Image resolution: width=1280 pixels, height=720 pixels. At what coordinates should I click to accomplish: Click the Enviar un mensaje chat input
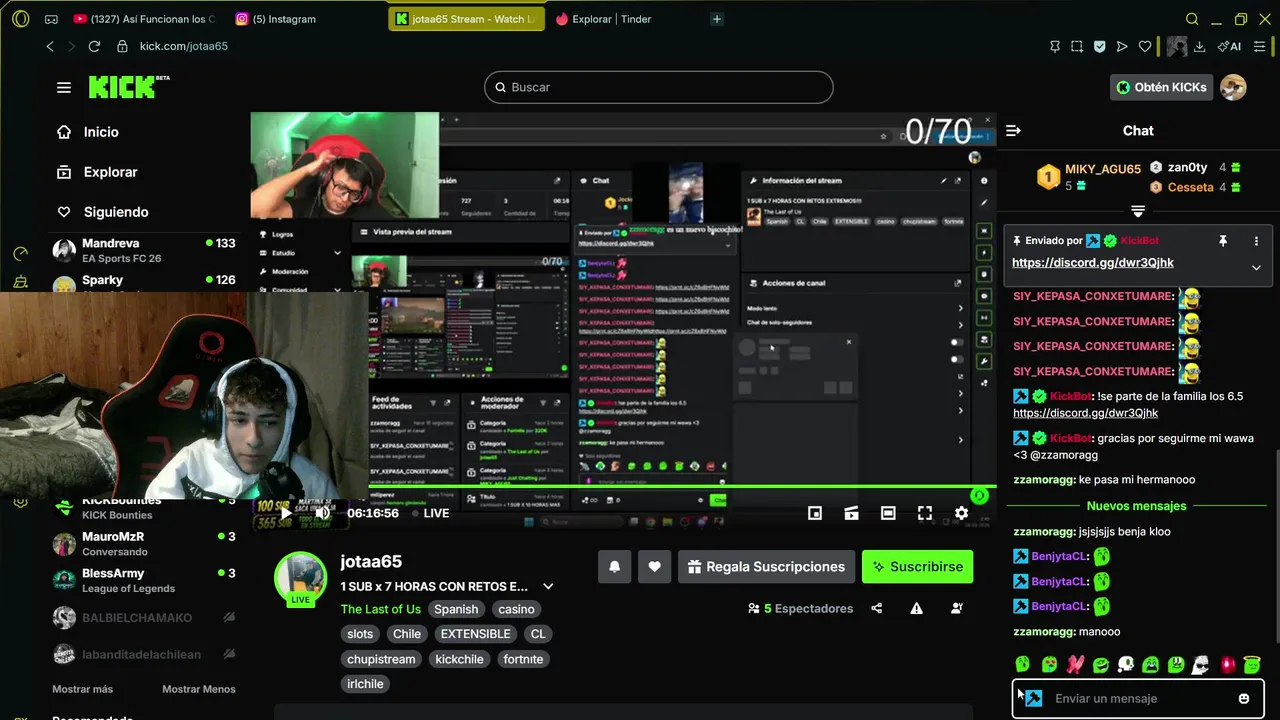(1138, 699)
